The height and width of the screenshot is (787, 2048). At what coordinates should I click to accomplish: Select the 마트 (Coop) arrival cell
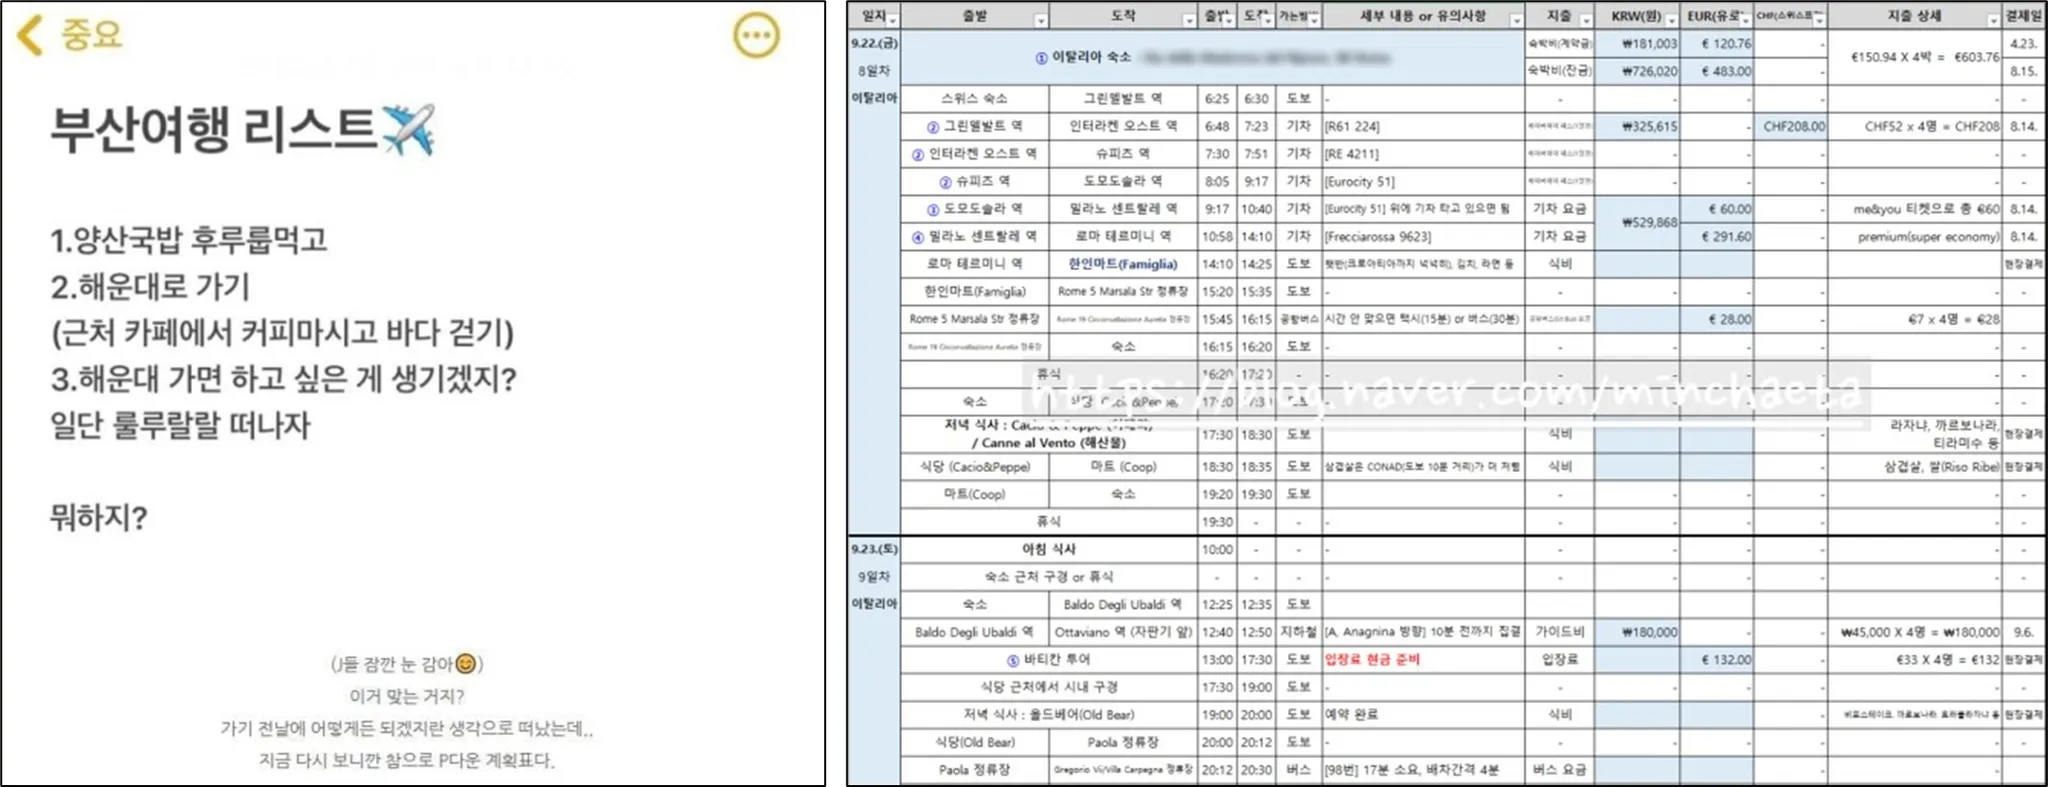1123,467
